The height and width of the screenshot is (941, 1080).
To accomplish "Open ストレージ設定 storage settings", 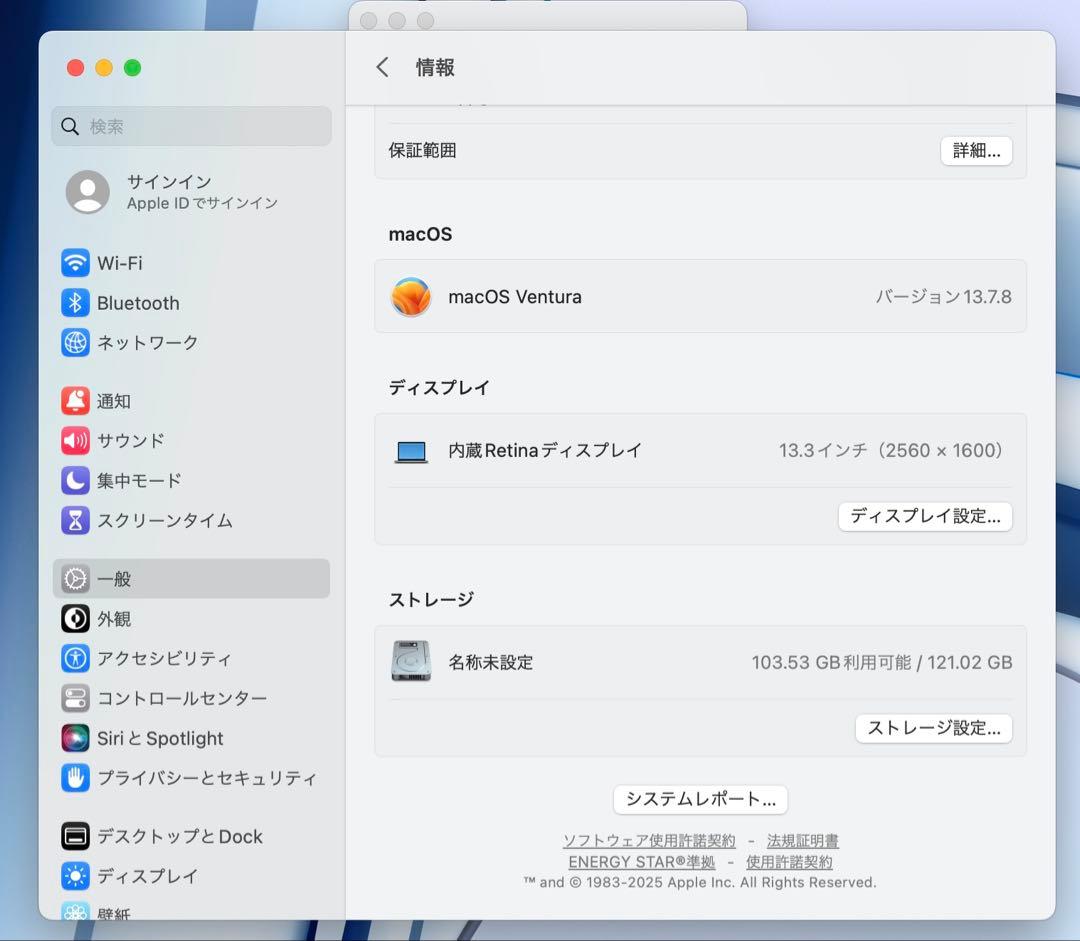I will point(933,728).
